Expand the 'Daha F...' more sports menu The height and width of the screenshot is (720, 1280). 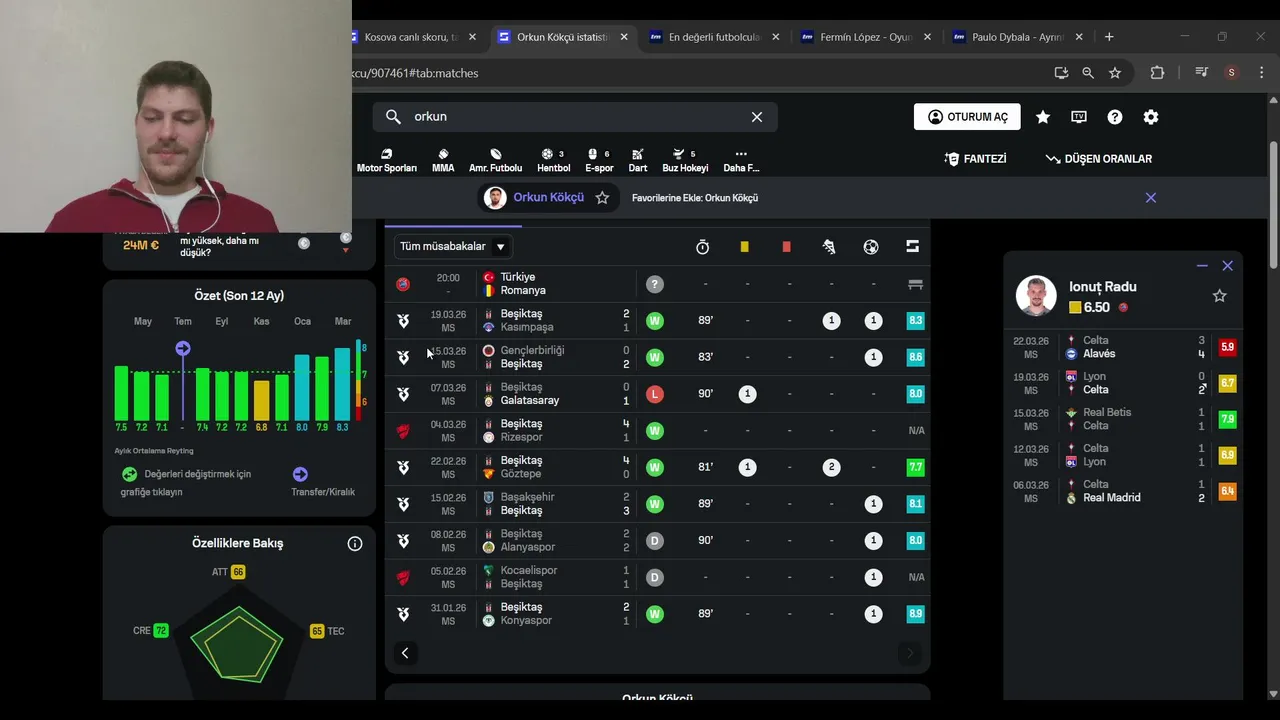tap(741, 161)
